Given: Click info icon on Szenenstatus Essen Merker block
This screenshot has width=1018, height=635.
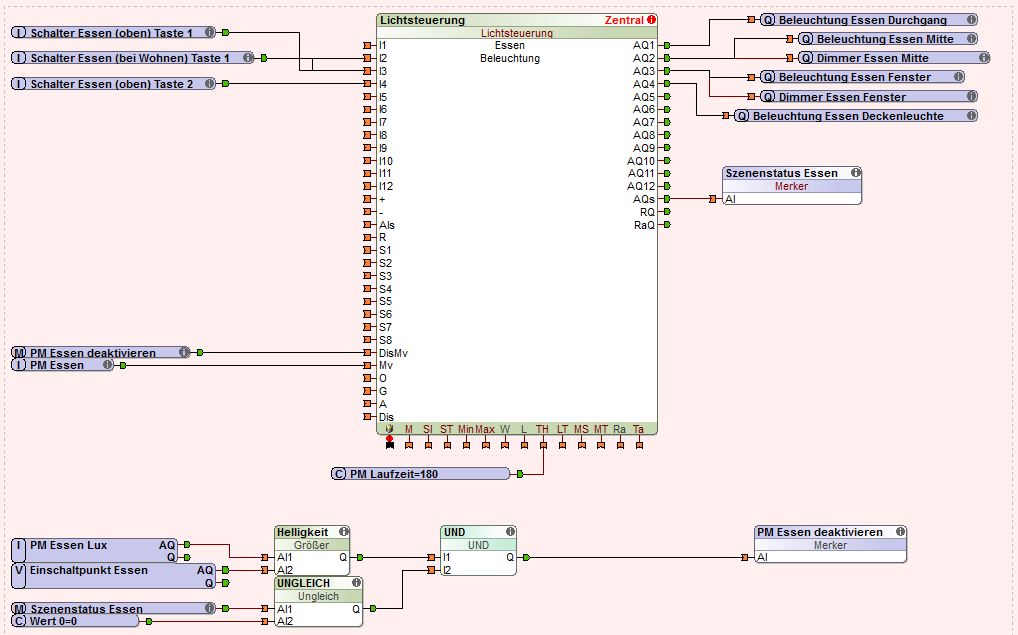Looking at the screenshot, I should point(856,173).
